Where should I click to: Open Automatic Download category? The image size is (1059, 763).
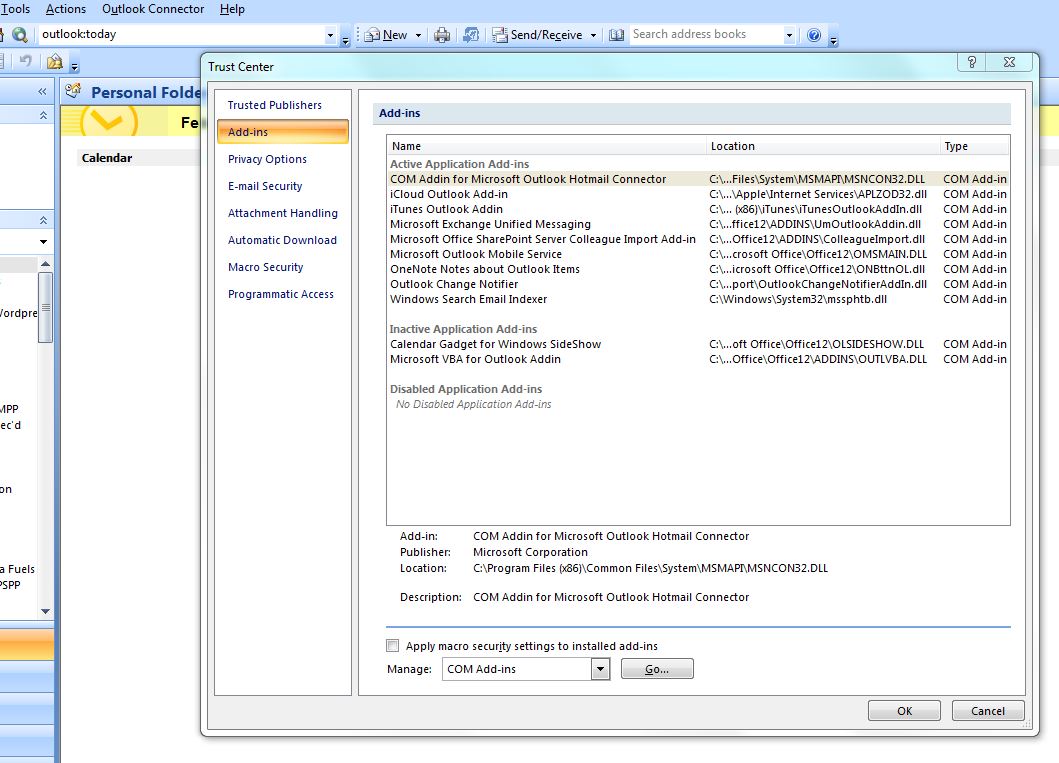click(282, 240)
